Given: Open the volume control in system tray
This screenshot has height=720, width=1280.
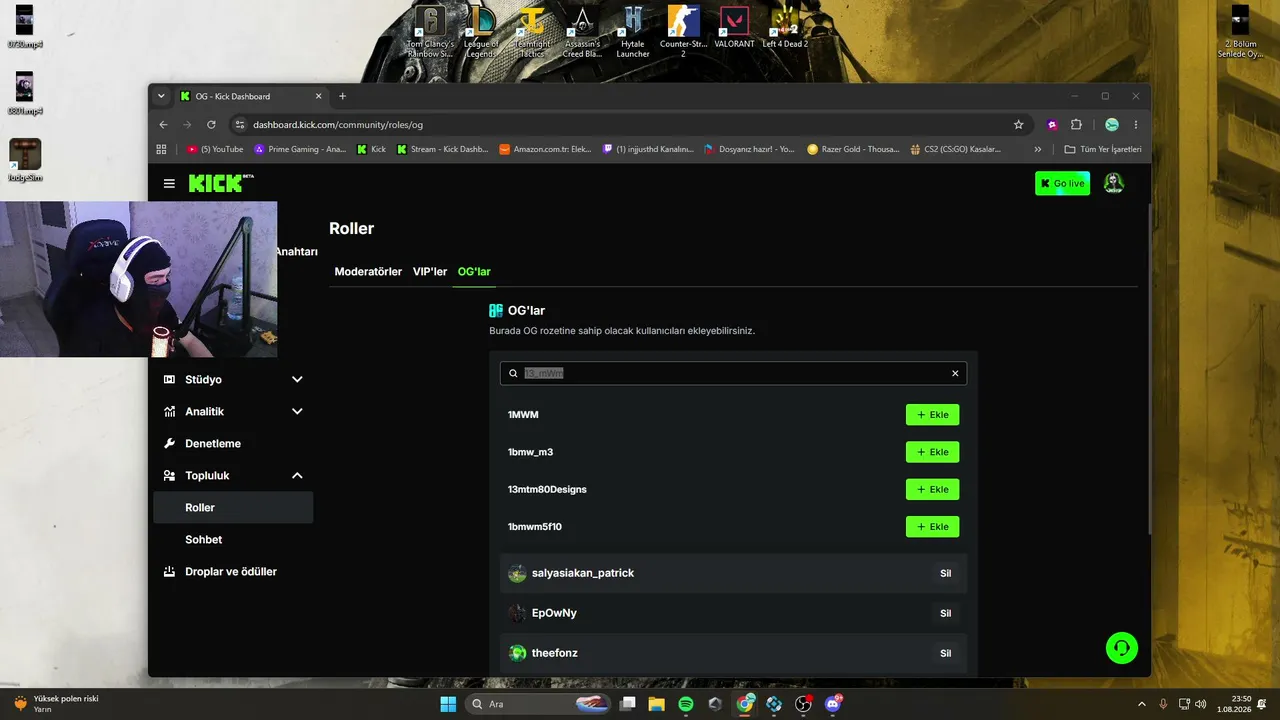Looking at the screenshot, I should [1201, 704].
